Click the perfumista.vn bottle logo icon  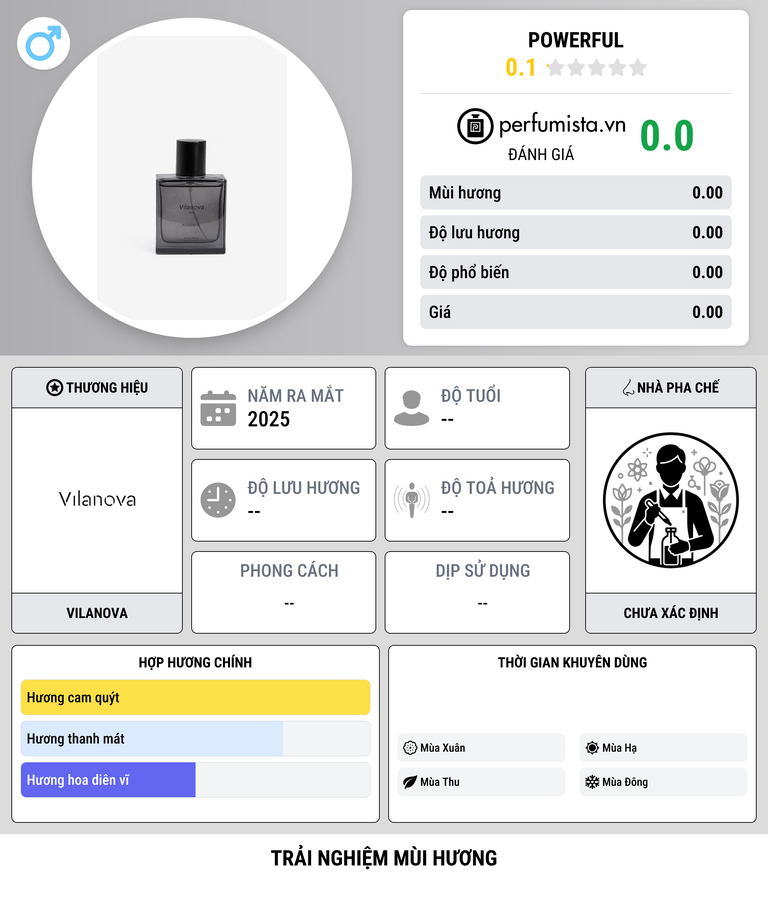(475, 126)
